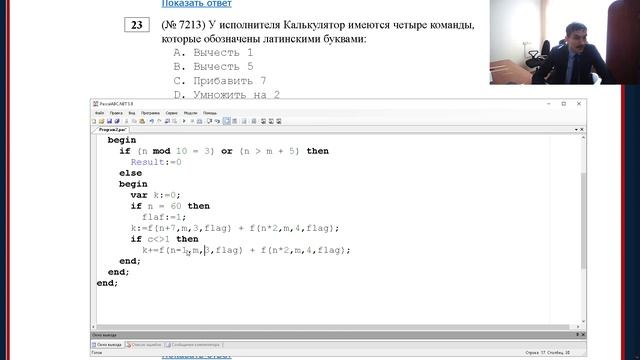Click the Save All icon
This screenshot has height=360, width=640.
pos(117,121)
